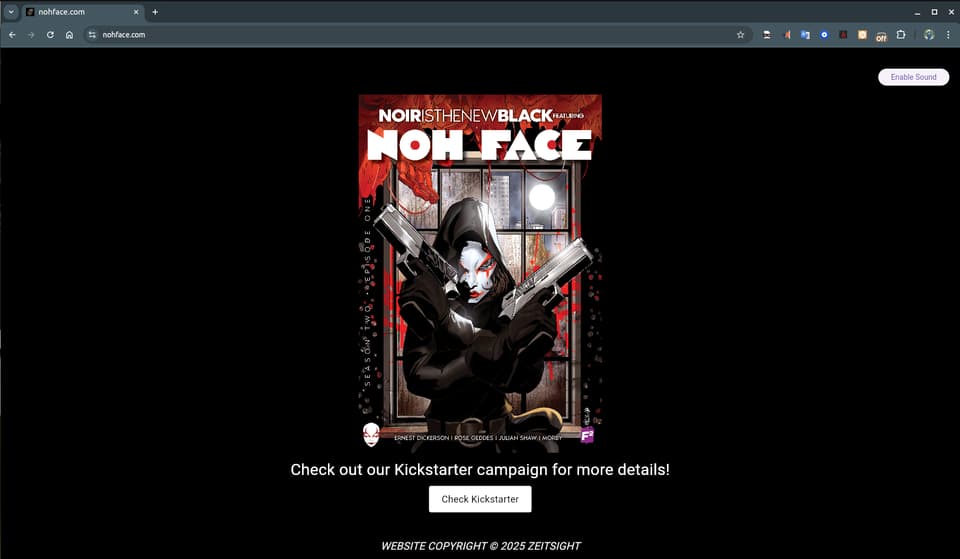Screen dimensions: 960x559
Task: Go to the browser home page
Action: point(69,35)
